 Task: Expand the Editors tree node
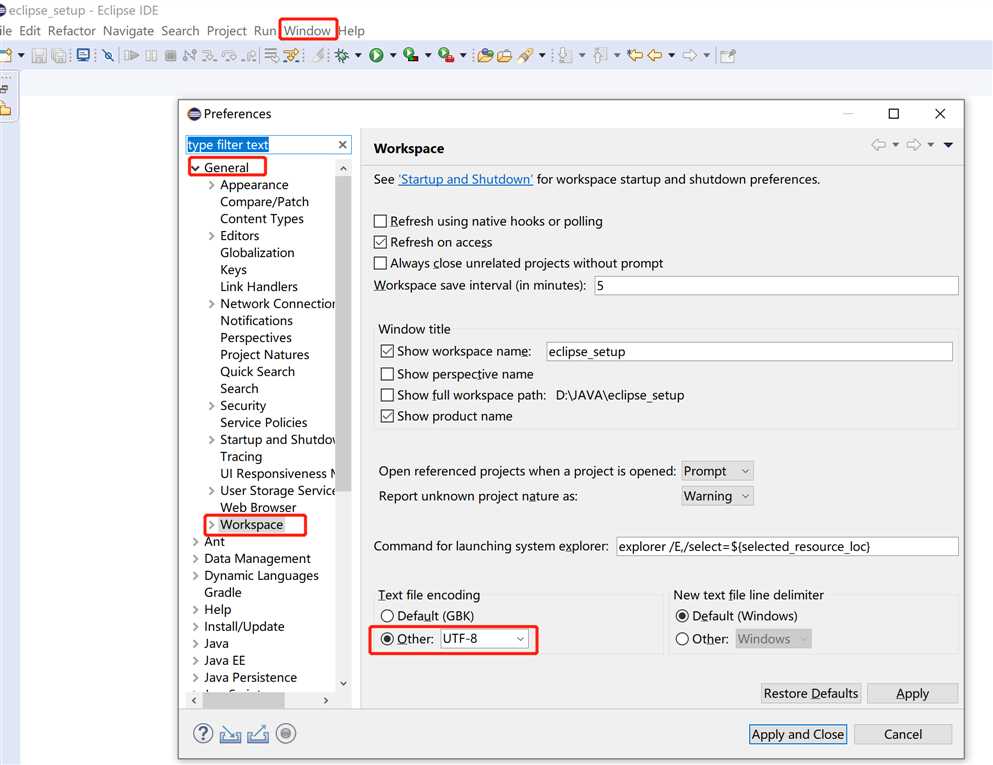click(212, 236)
